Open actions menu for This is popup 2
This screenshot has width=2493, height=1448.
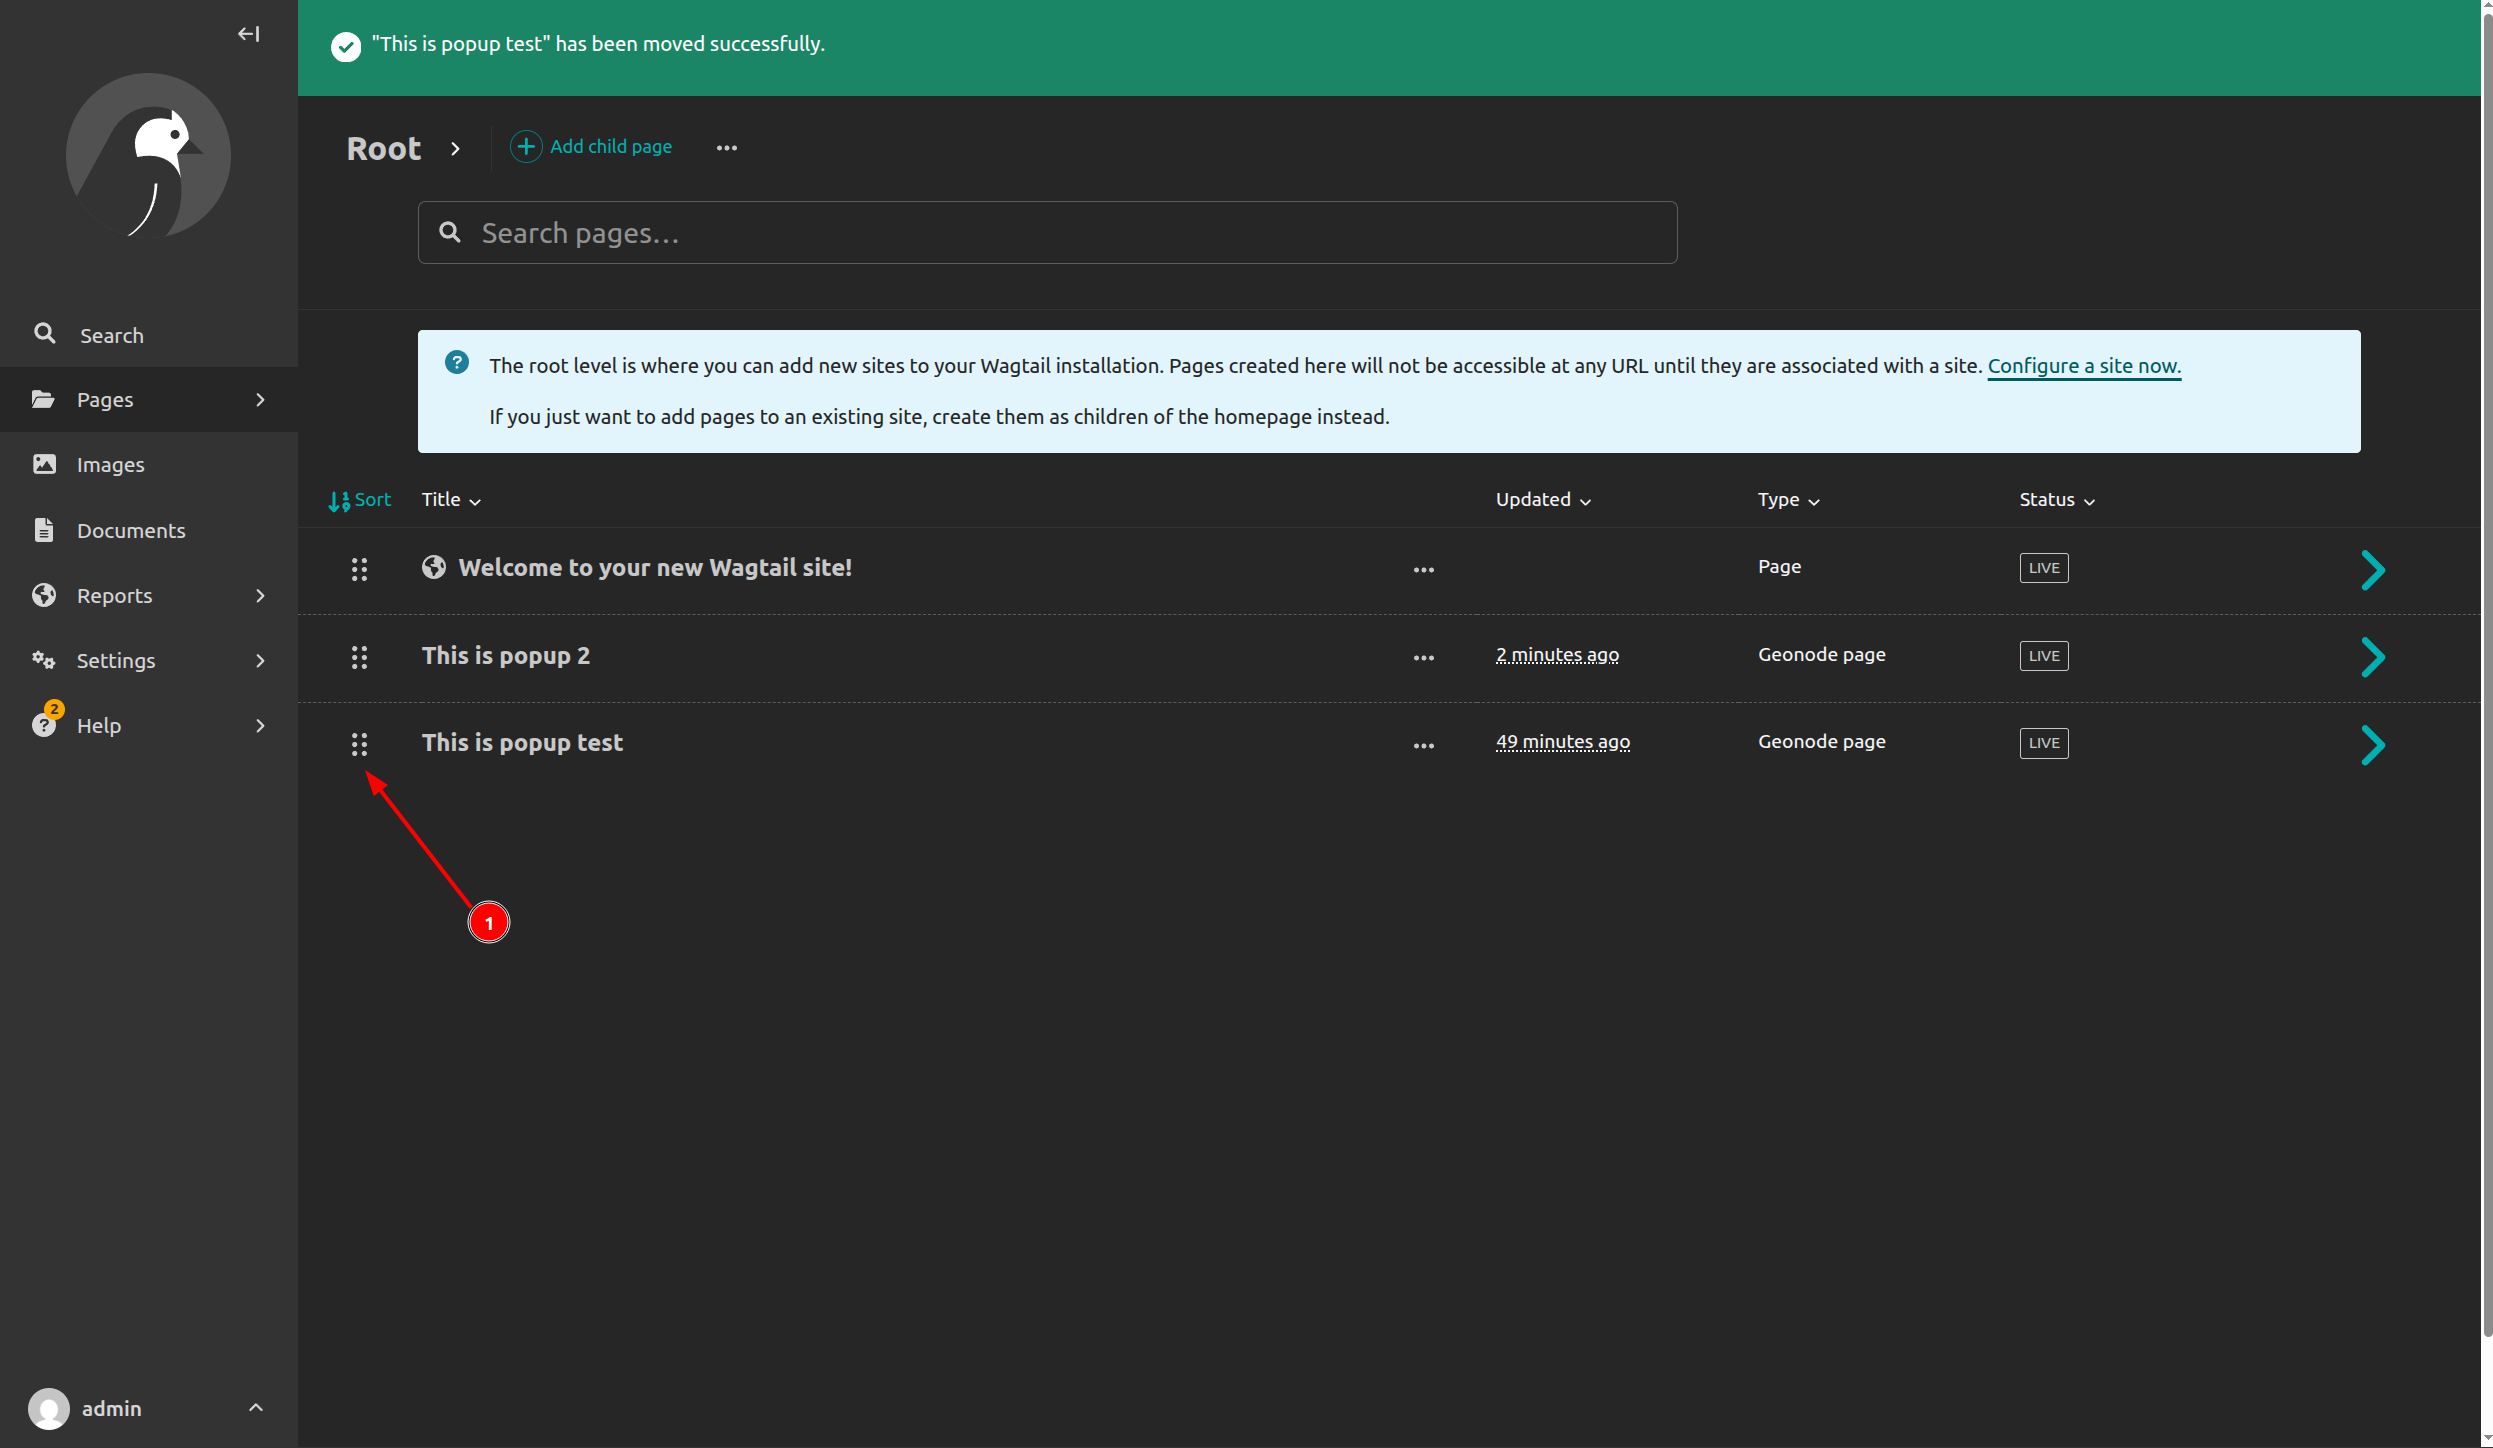(1424, 658)
